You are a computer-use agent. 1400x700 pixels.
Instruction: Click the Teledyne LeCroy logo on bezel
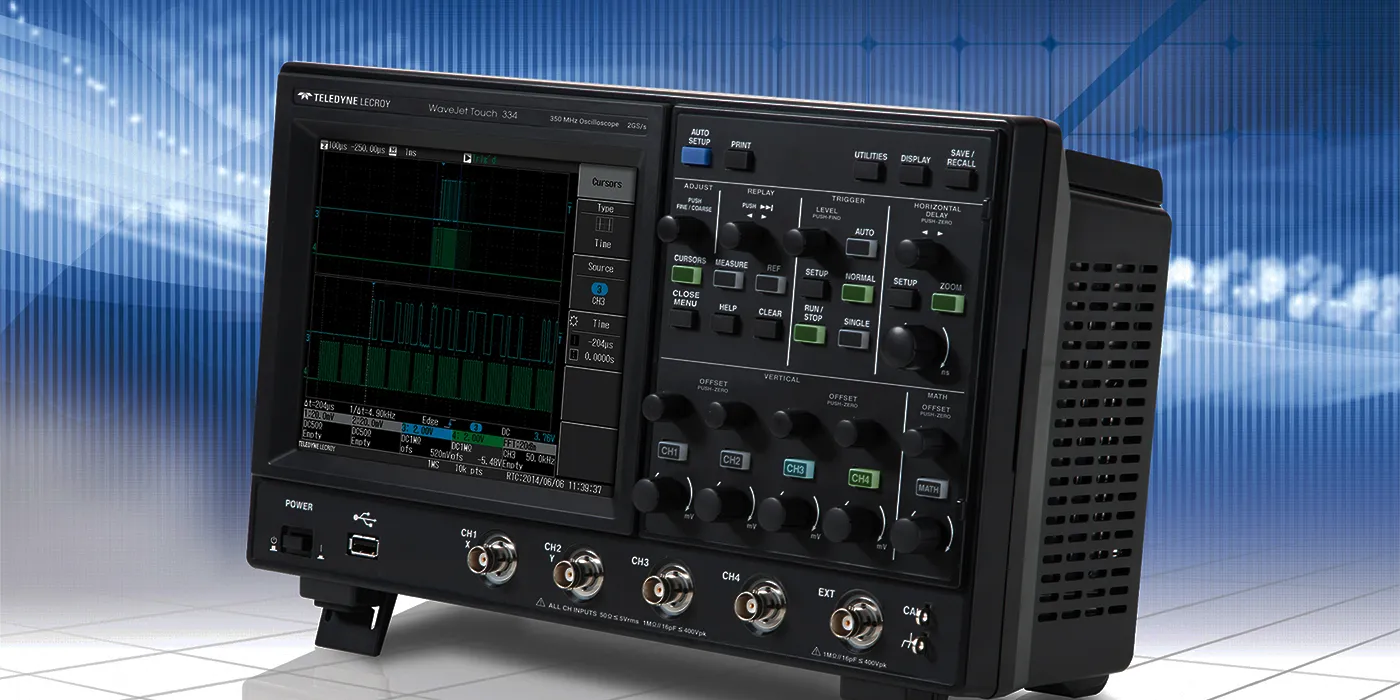[x=344, y=101]
